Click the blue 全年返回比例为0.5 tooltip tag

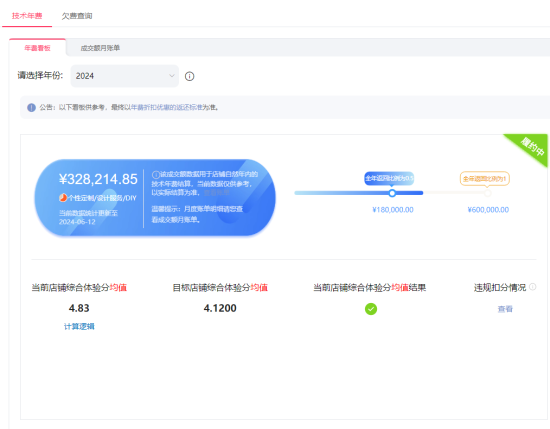(389, 179)
